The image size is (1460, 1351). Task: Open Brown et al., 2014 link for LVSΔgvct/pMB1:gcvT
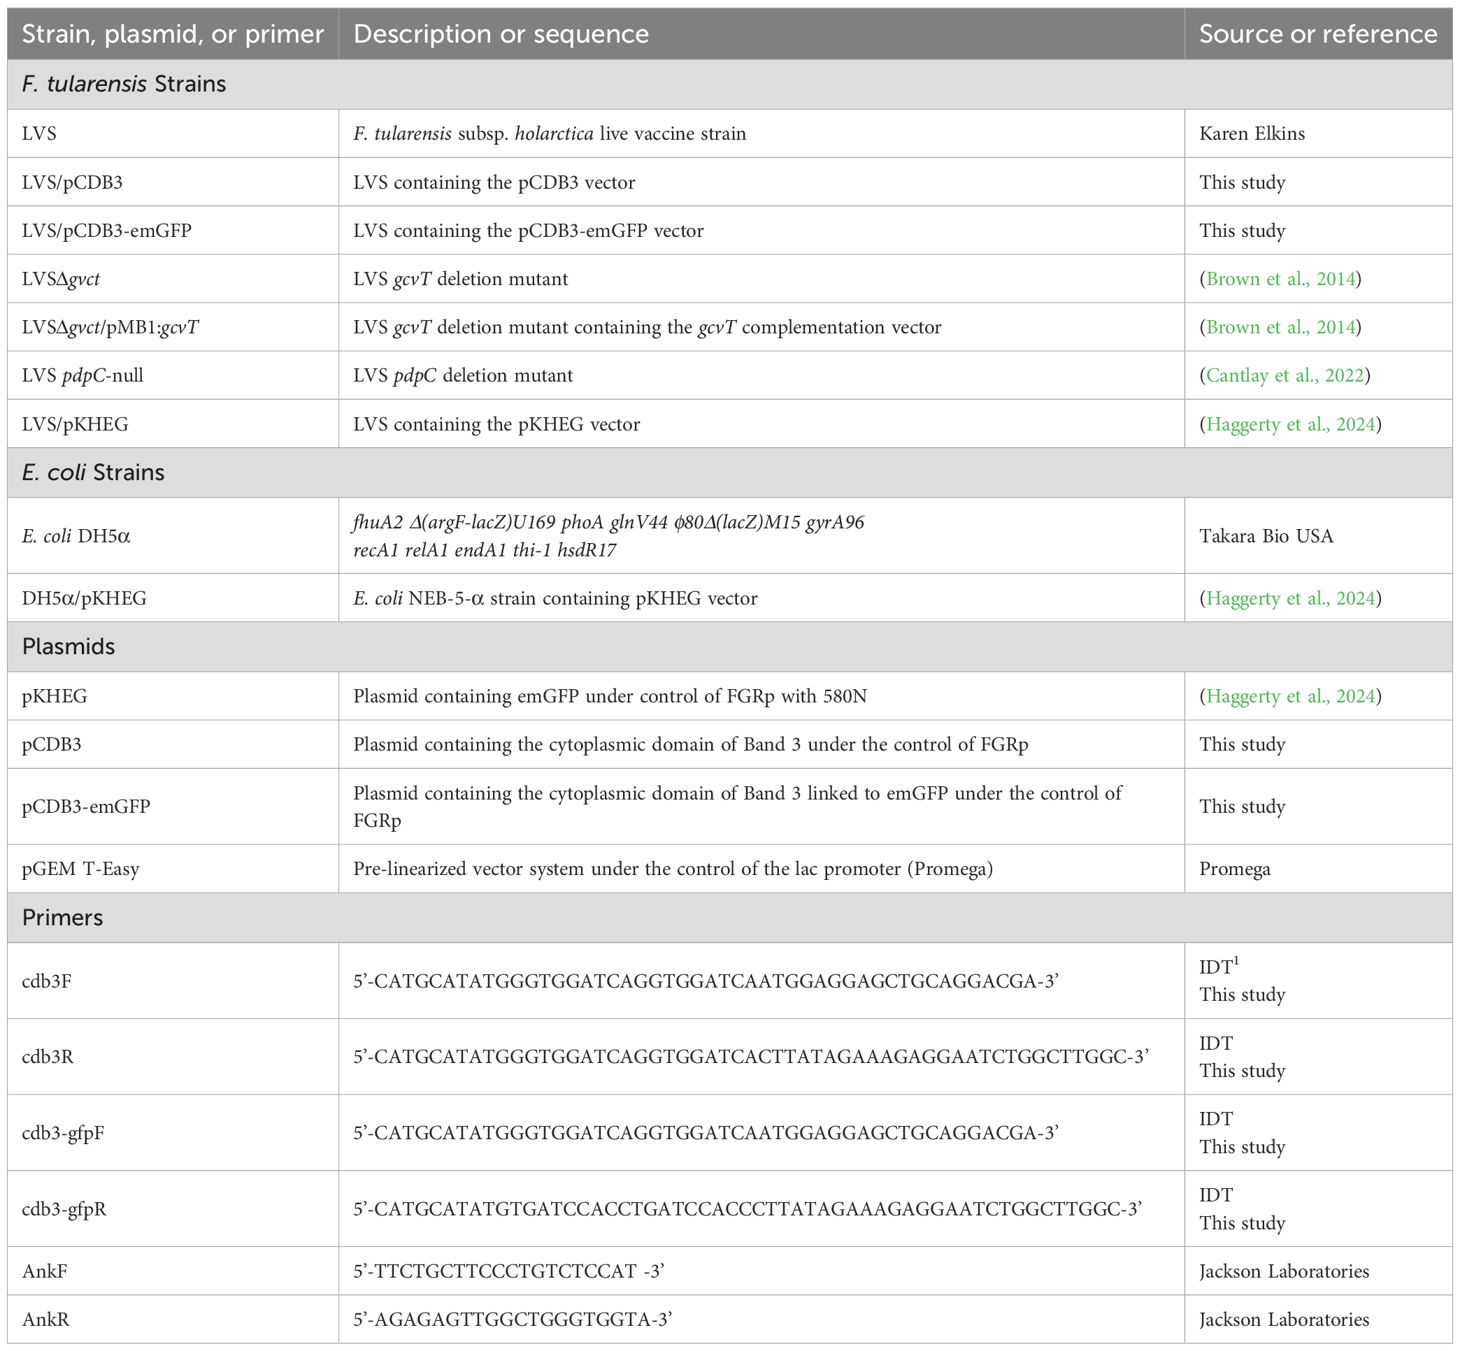pos(1280,327)
